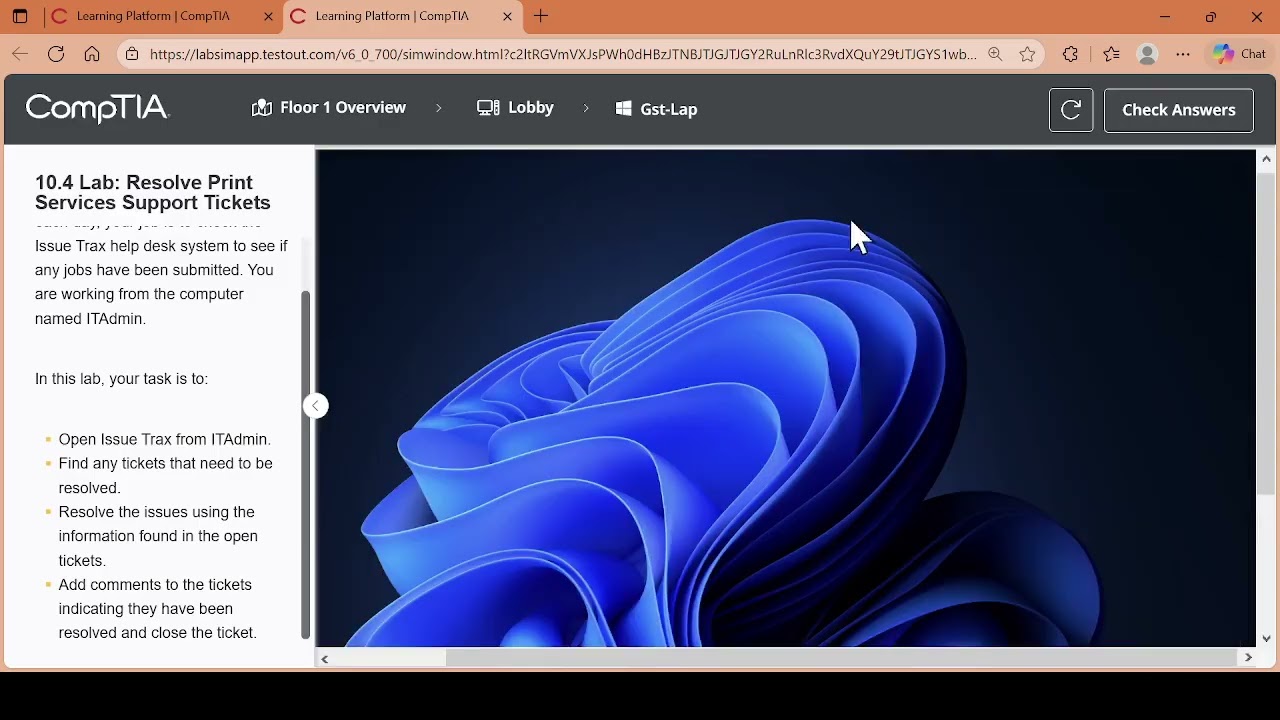Click simulation scroll up arrow
The height and width of the screenshot is (720, 1280).
click(1266, 159)
